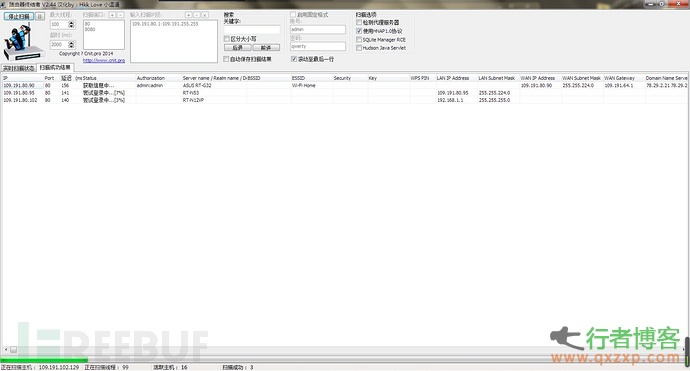The image size is (690, 371).
Task: Switch to the realtime scan status tab
Action: tap(18, 68)
